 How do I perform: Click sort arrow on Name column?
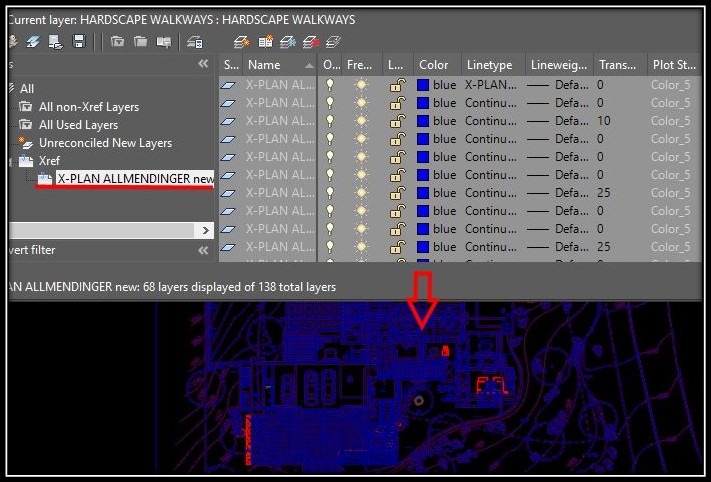309,66
